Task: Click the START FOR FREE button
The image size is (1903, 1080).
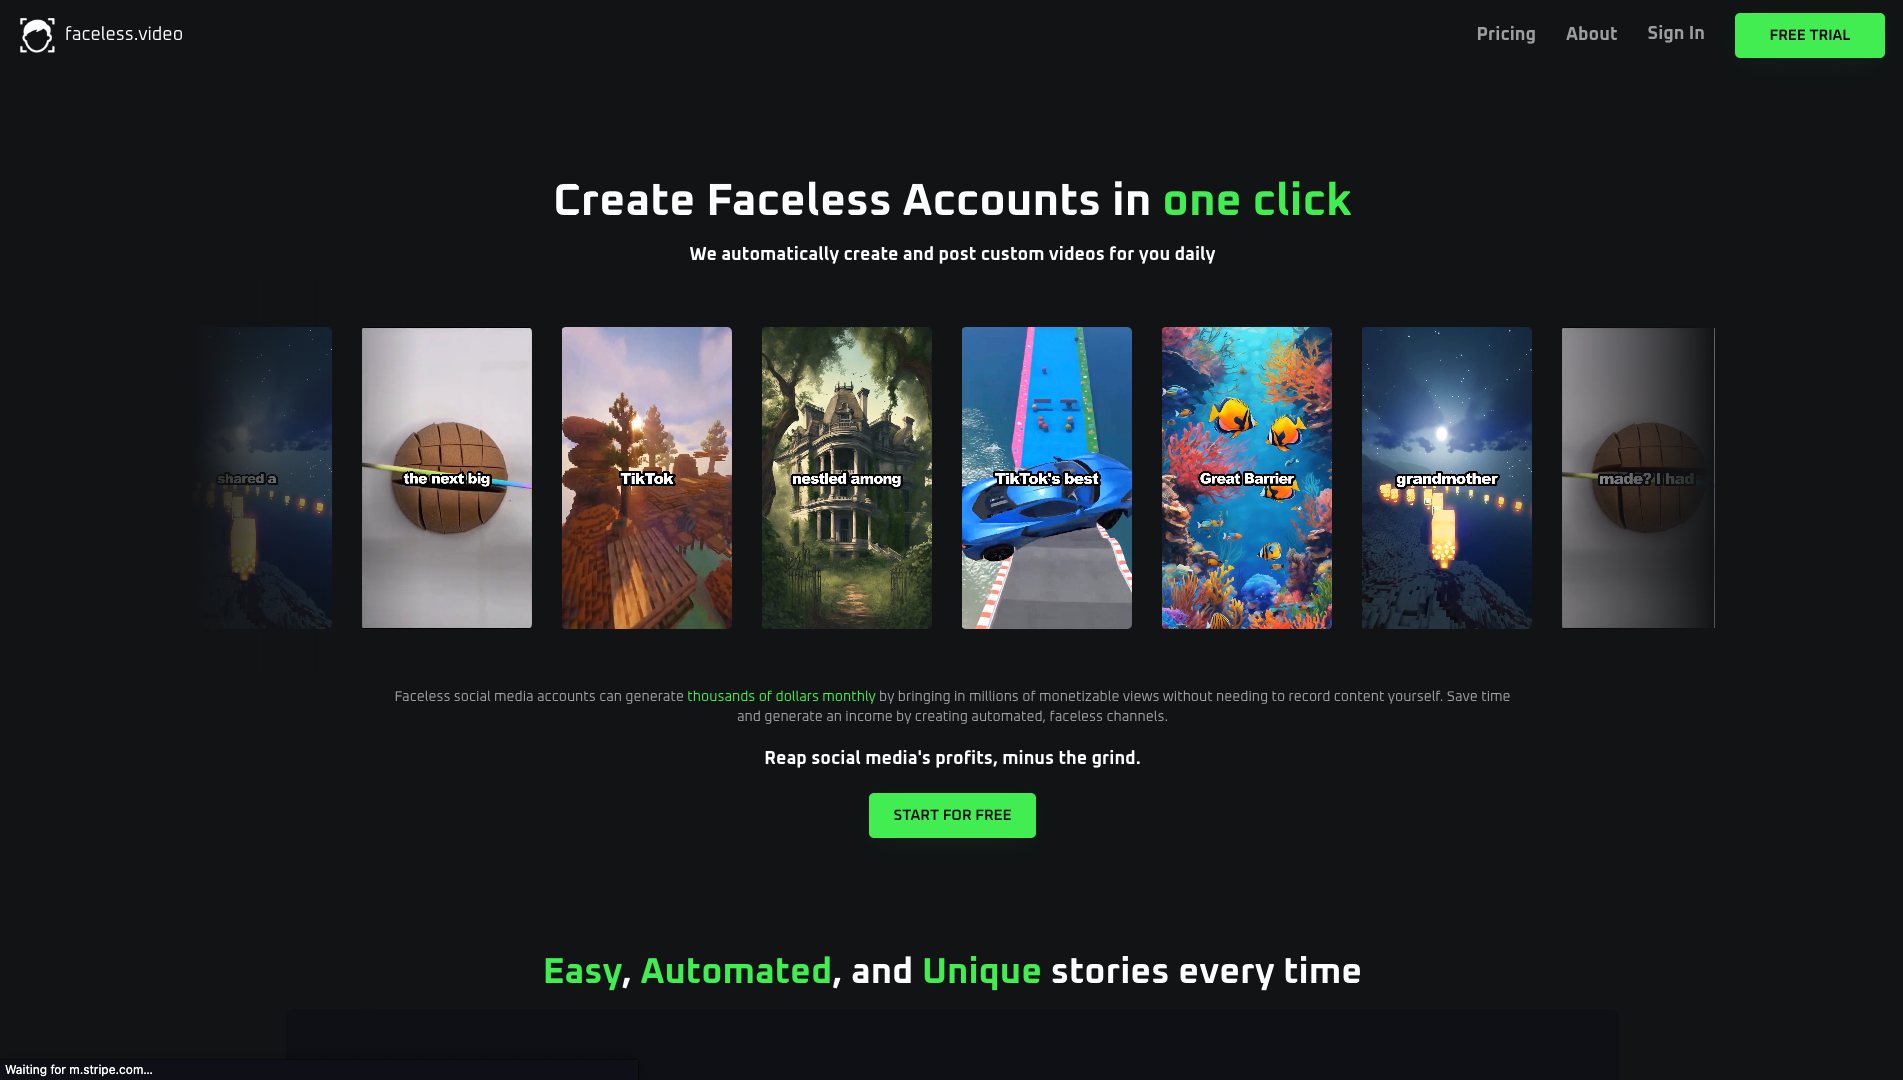Action: 952,815
